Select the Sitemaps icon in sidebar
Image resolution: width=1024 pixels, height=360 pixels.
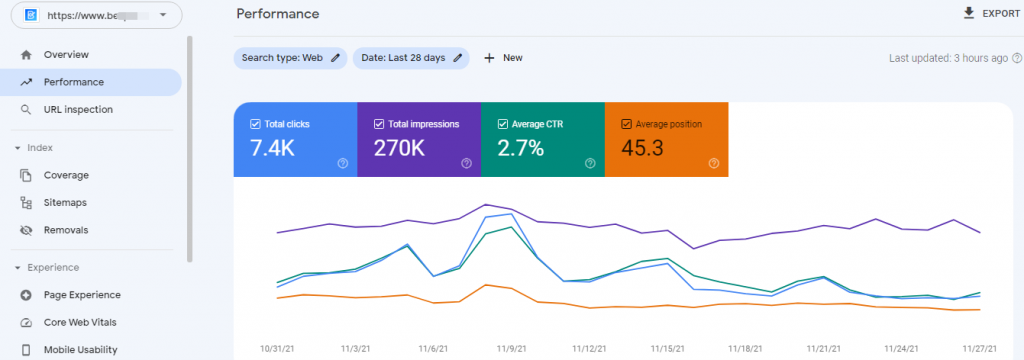(26, 203)
